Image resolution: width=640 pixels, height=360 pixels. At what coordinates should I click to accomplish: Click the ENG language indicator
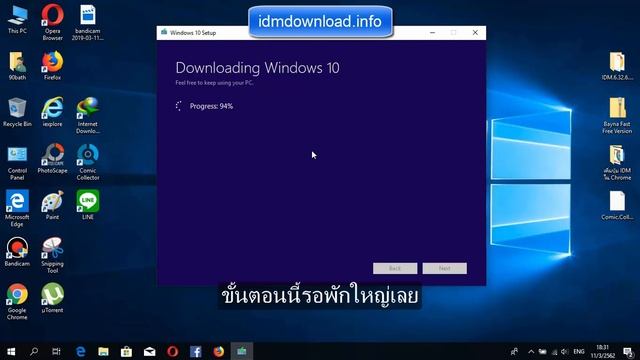click(x=579, y=351)
